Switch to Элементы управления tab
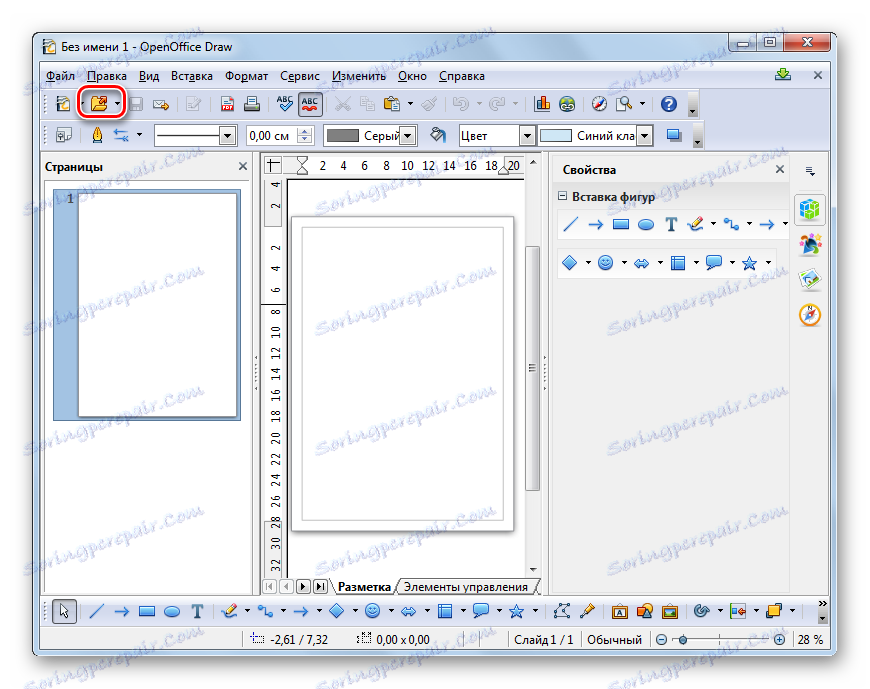The width and height of the screenshot is (870, 689). (466, 587)
